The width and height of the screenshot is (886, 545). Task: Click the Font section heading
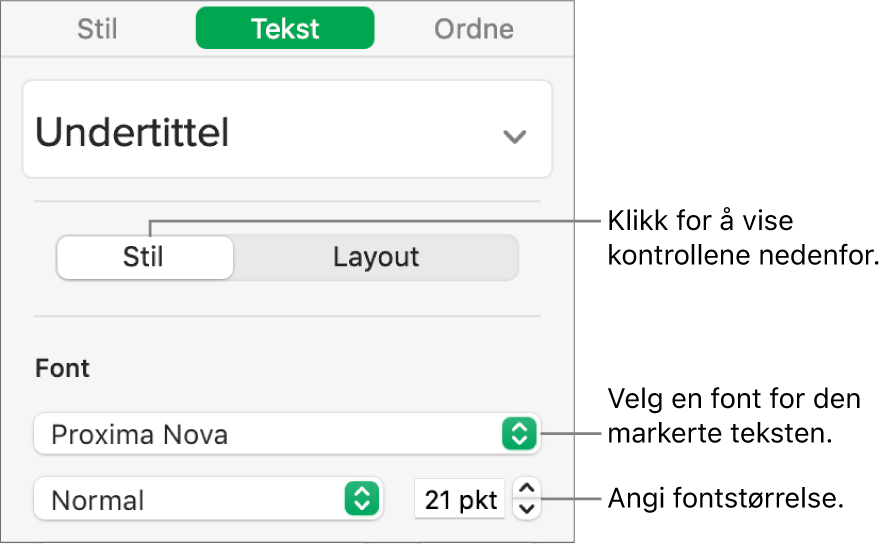(62, 368)
